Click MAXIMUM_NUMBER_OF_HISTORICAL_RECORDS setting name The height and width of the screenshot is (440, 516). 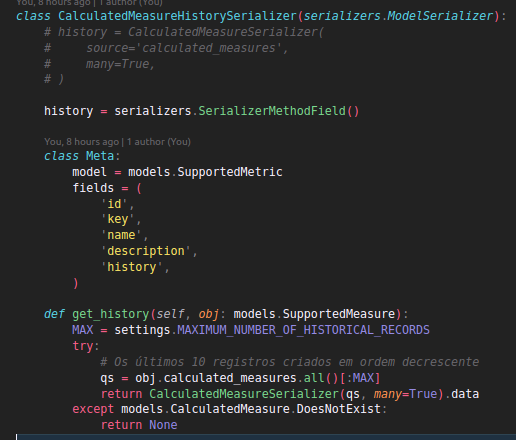coord(303,330)
